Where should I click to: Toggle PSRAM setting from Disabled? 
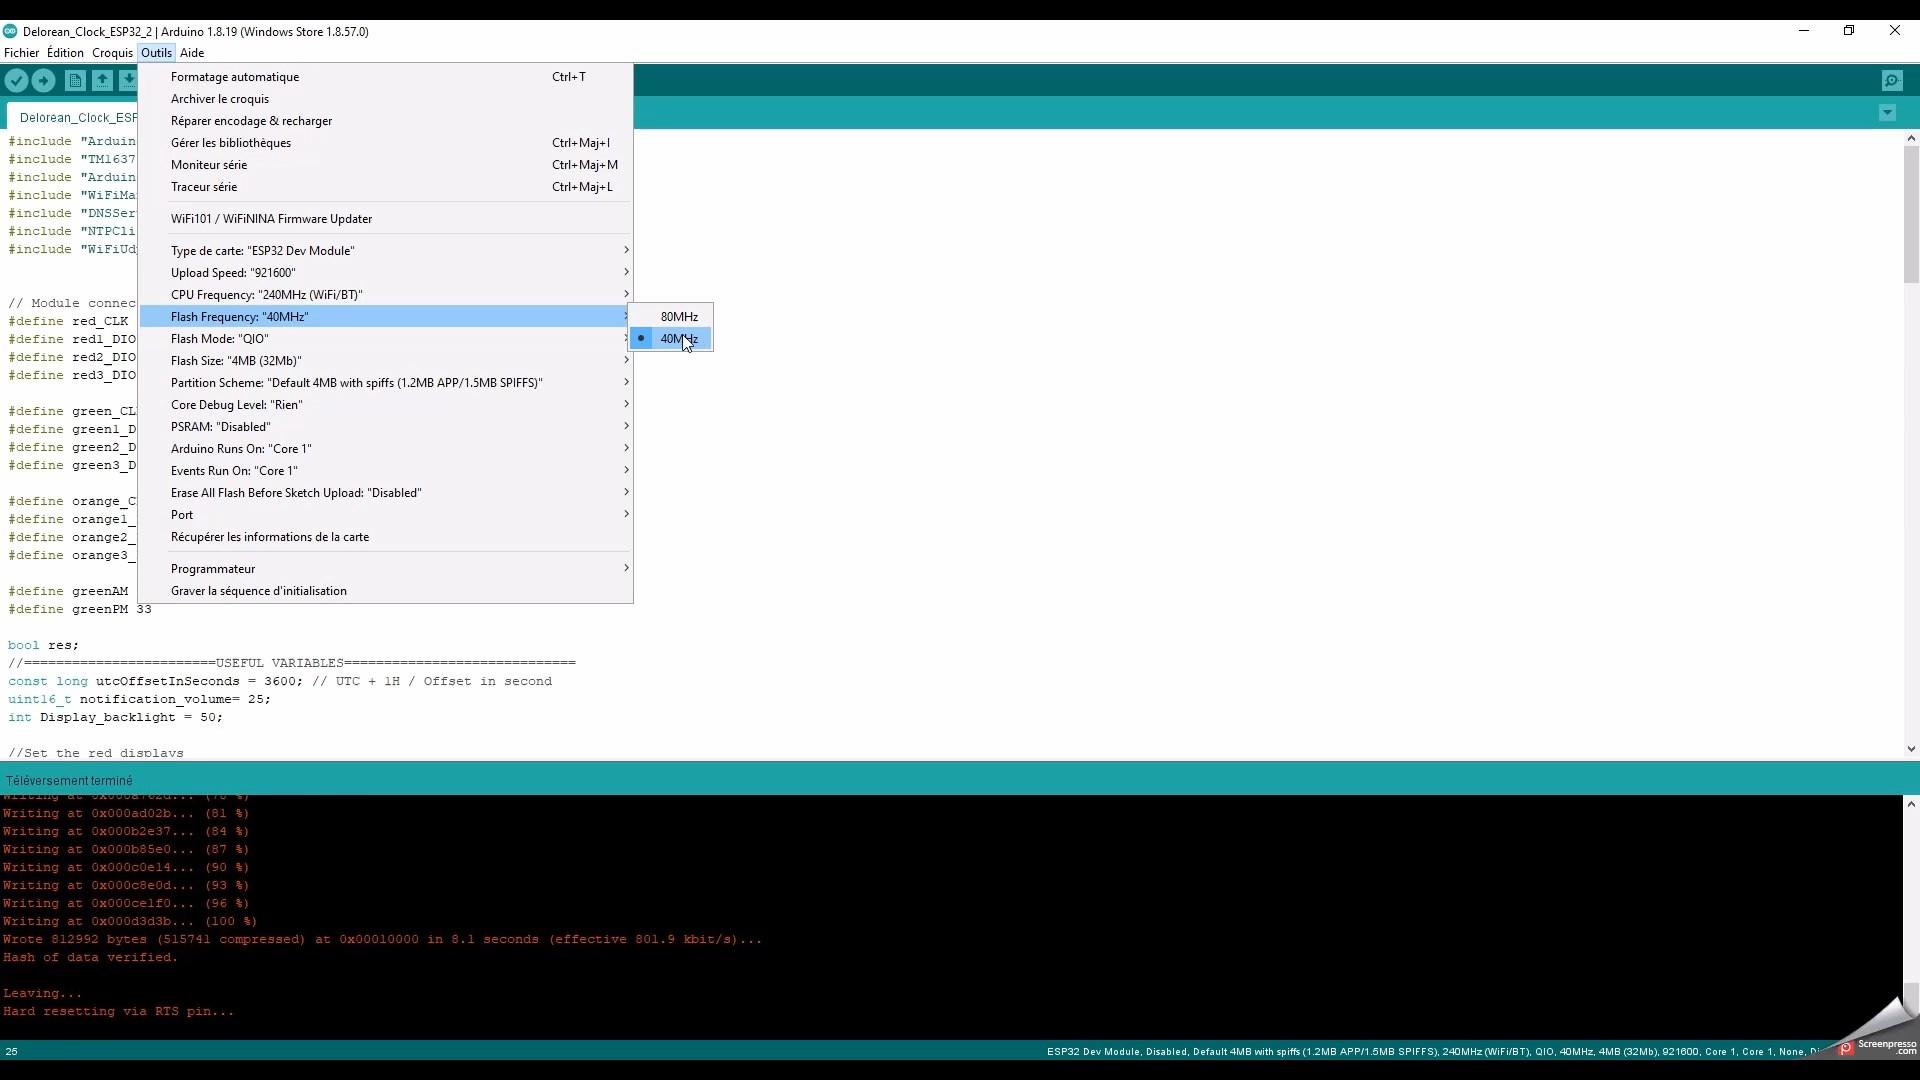(x=222, y=426)
